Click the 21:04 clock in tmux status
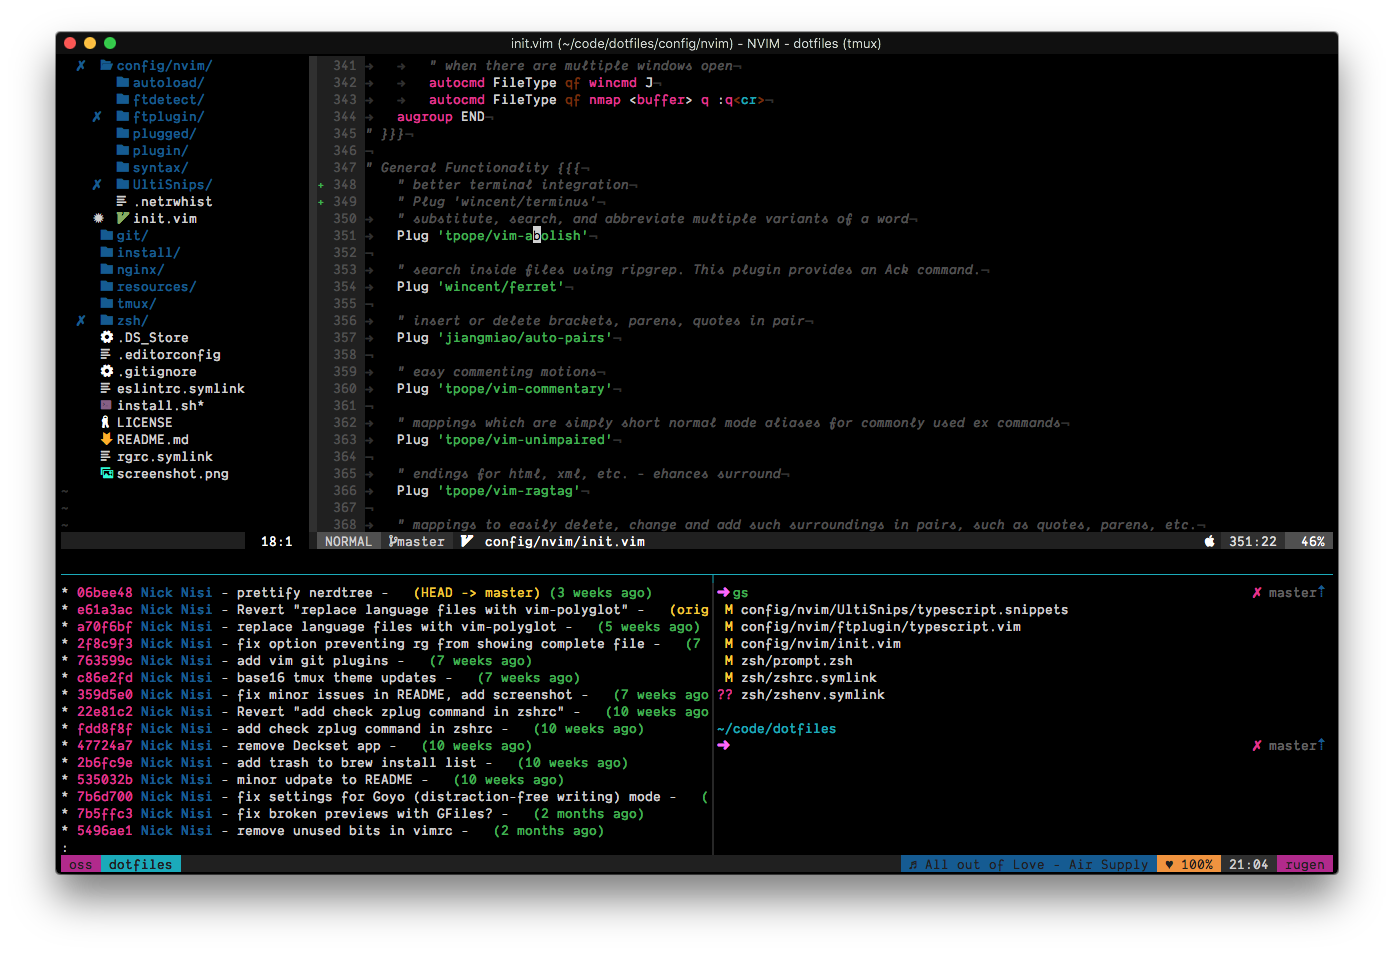The image size is (1394, 954). 1249,864
